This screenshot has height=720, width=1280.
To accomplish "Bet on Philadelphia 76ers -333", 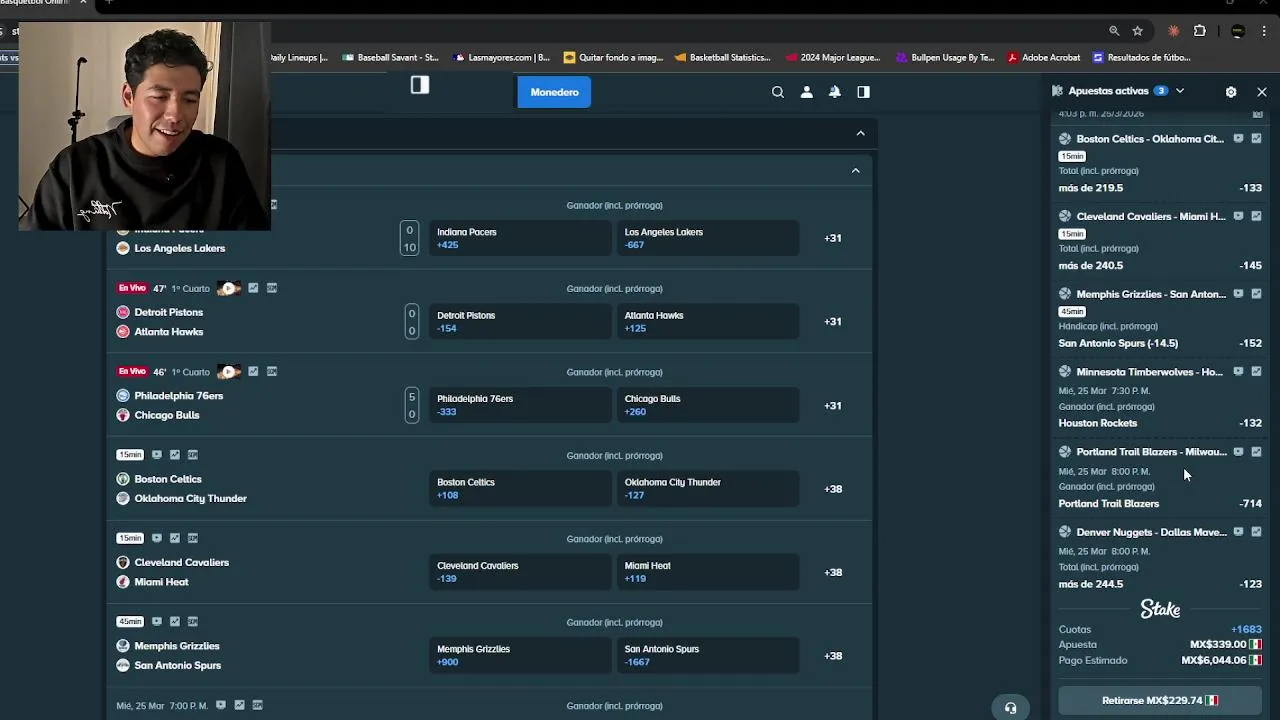I will pyautogui.click(x=520, y=406).
